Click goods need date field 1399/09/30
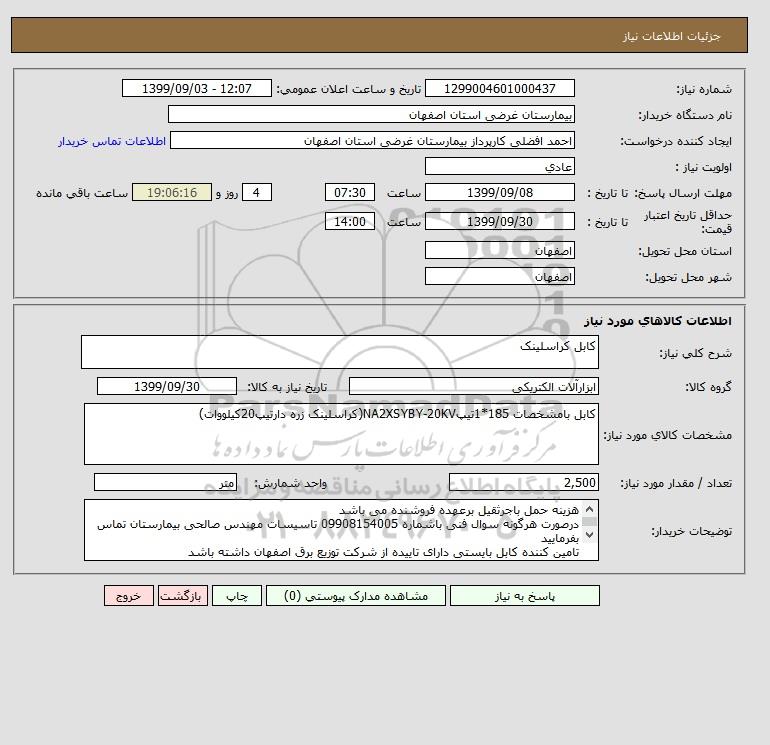 [167, 386]
